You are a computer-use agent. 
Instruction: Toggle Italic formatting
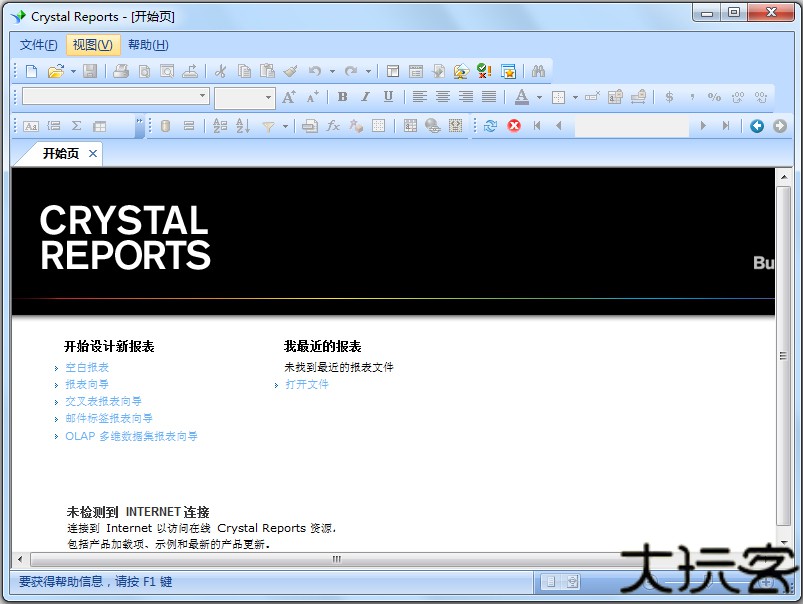tap(365, 97)
